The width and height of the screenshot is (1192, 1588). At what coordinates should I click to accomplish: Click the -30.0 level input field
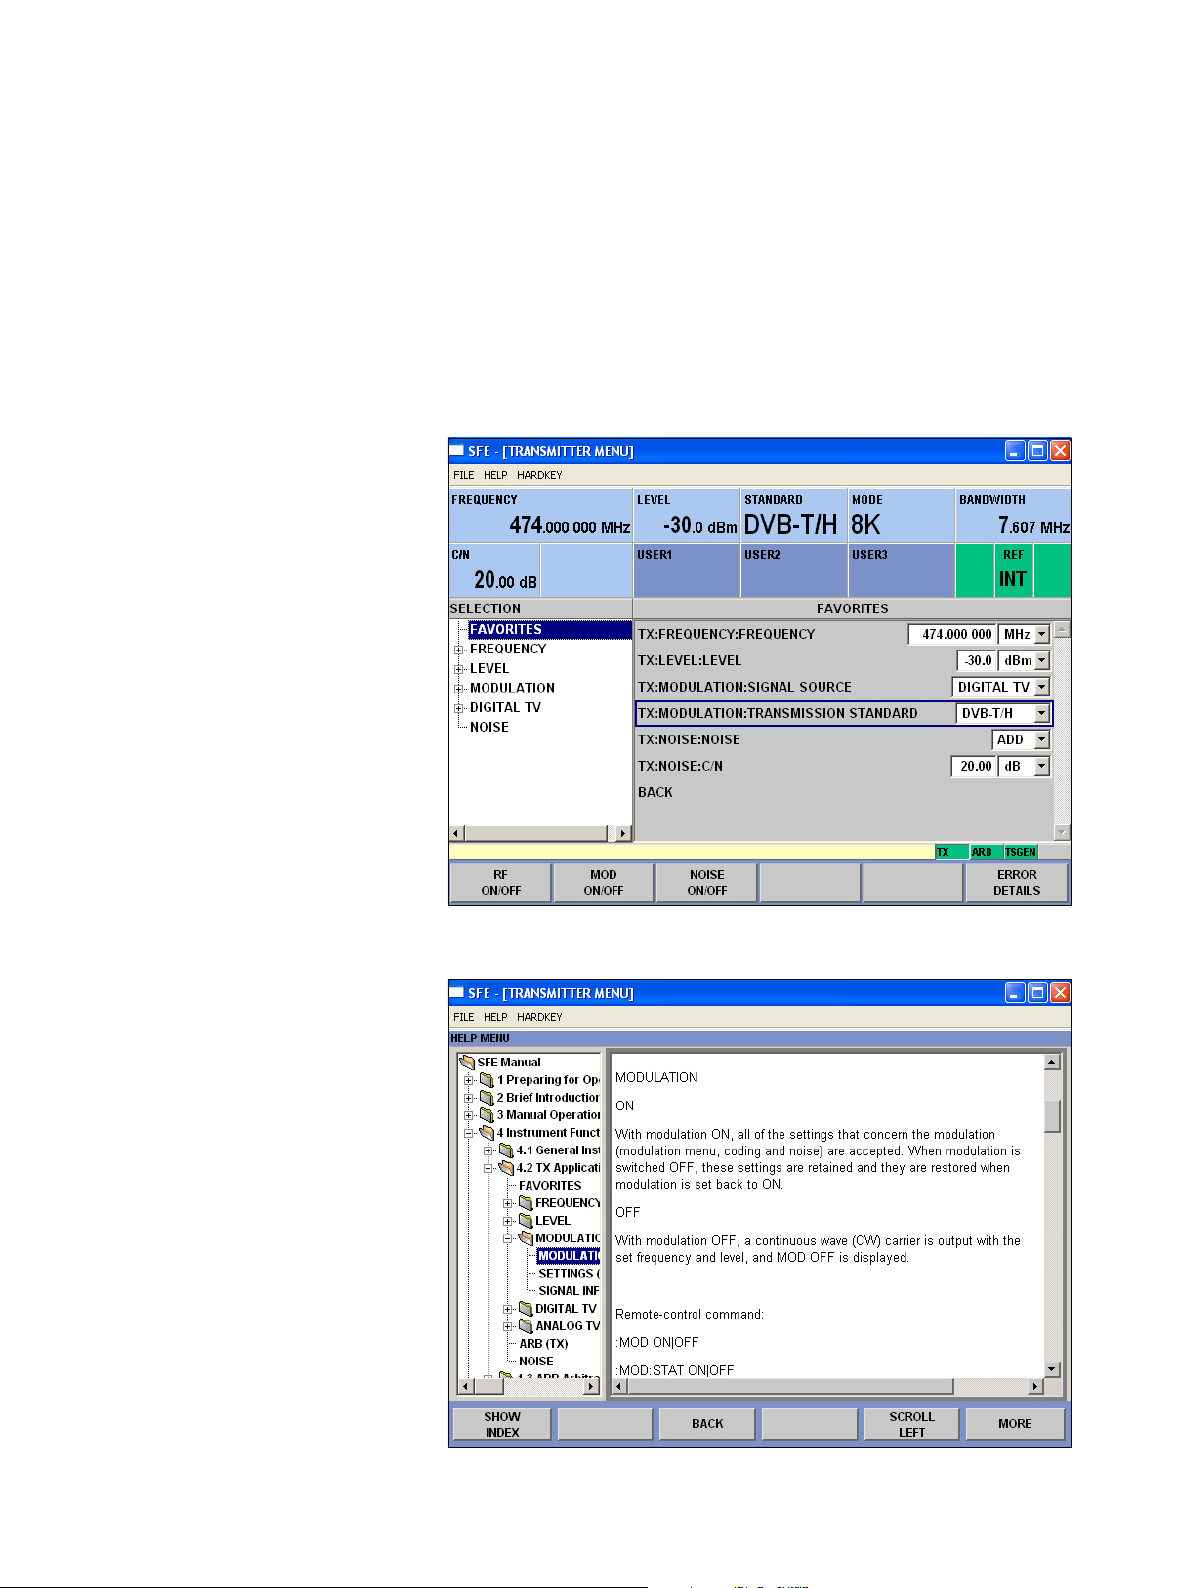click(976, 660)
